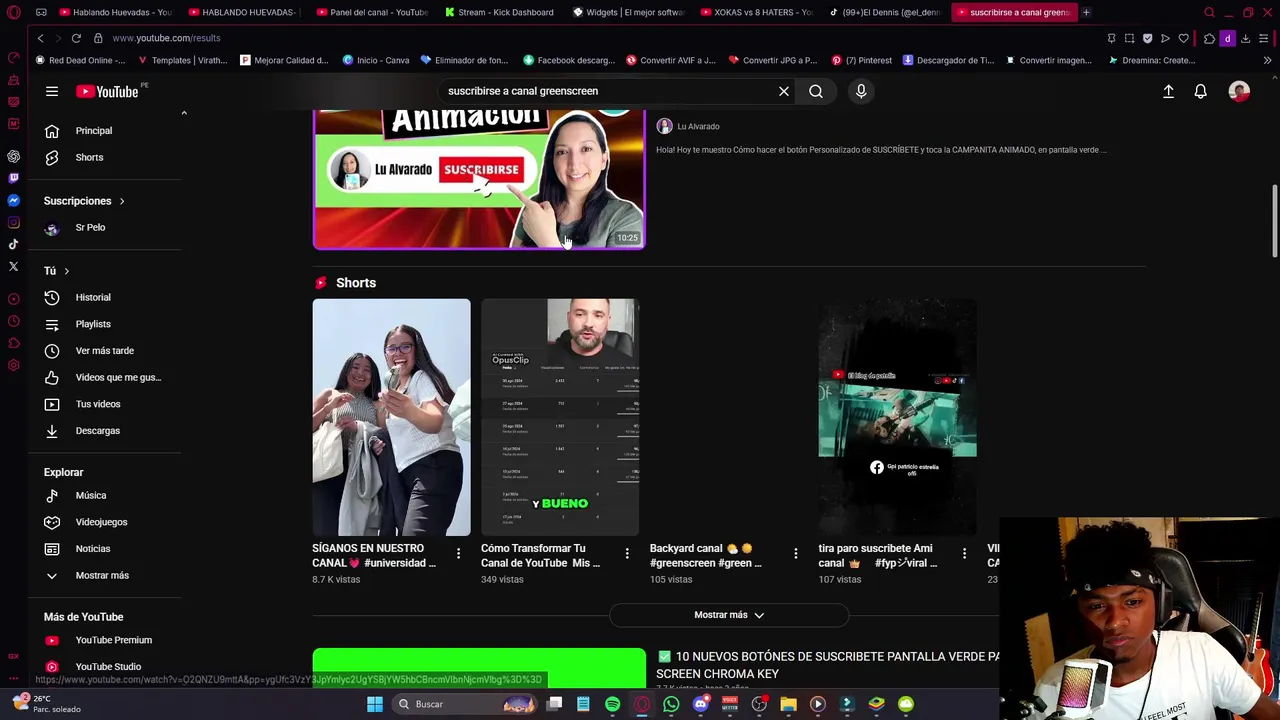Open TikTok in Opera sidebar
The width and height of the screenshot is (1280, 720).
point(13,244)
